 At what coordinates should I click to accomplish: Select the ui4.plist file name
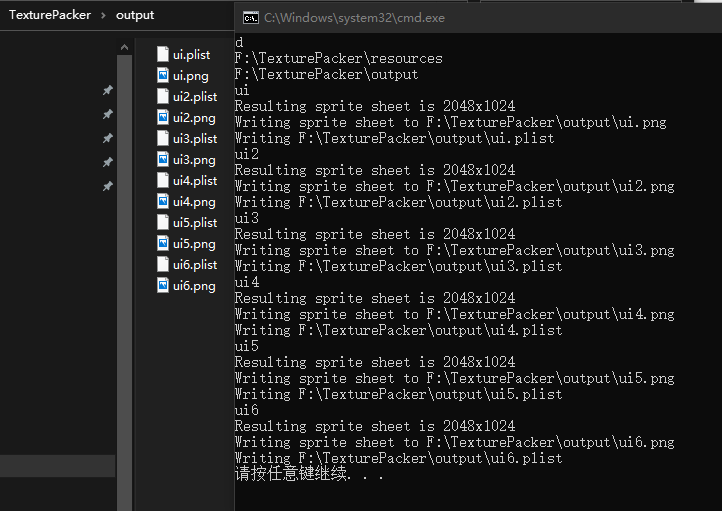(x=195, y=180)
